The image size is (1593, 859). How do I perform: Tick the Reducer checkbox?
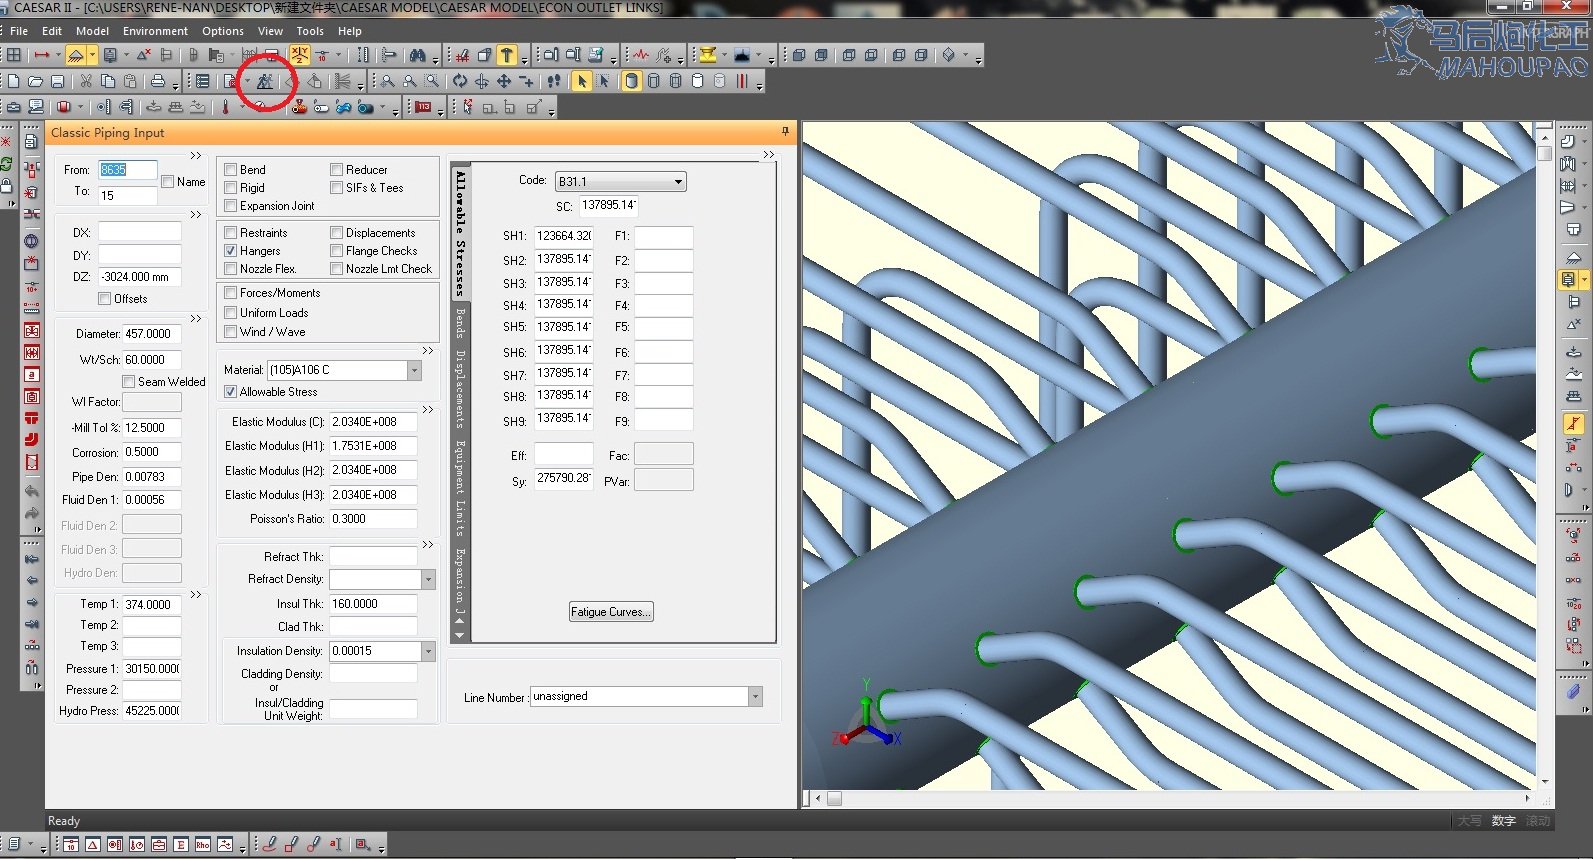337,170
